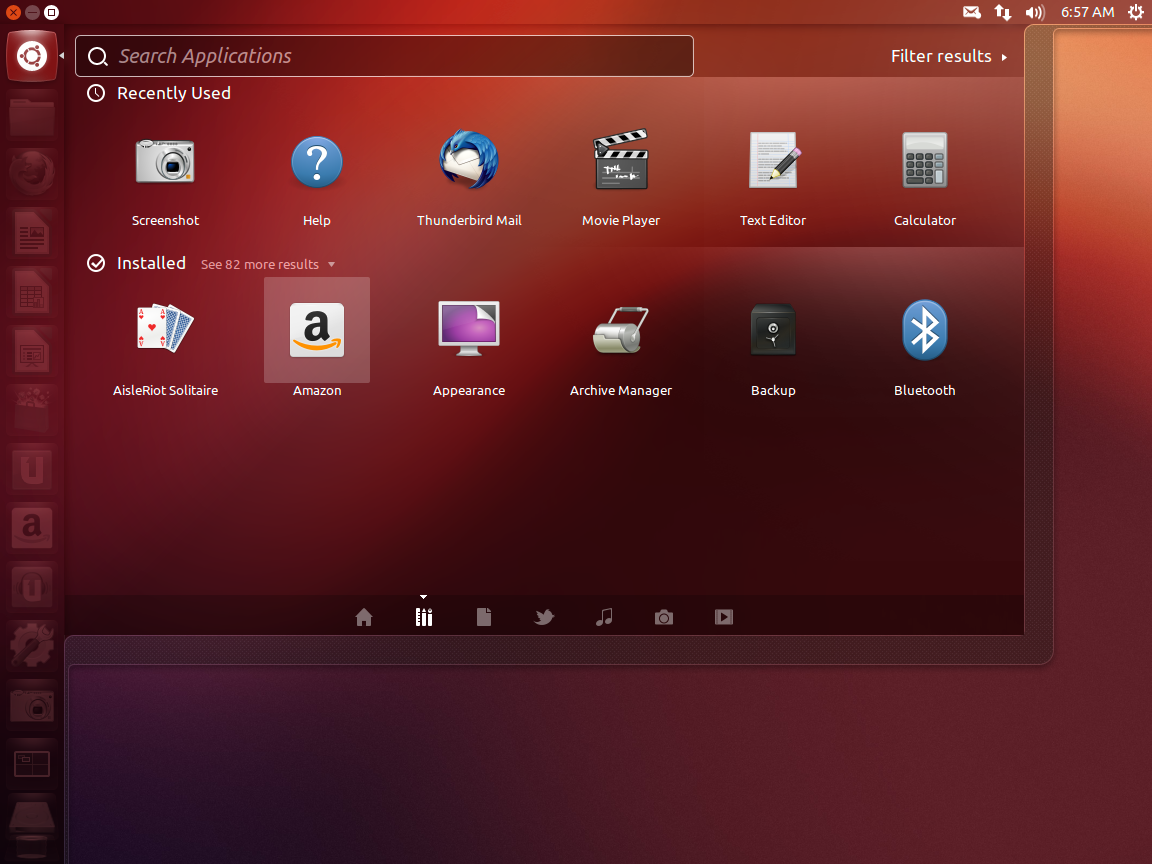Screen dimensions: 1152x864
Task: Open the Text Editor app
Action: [773, 161]
